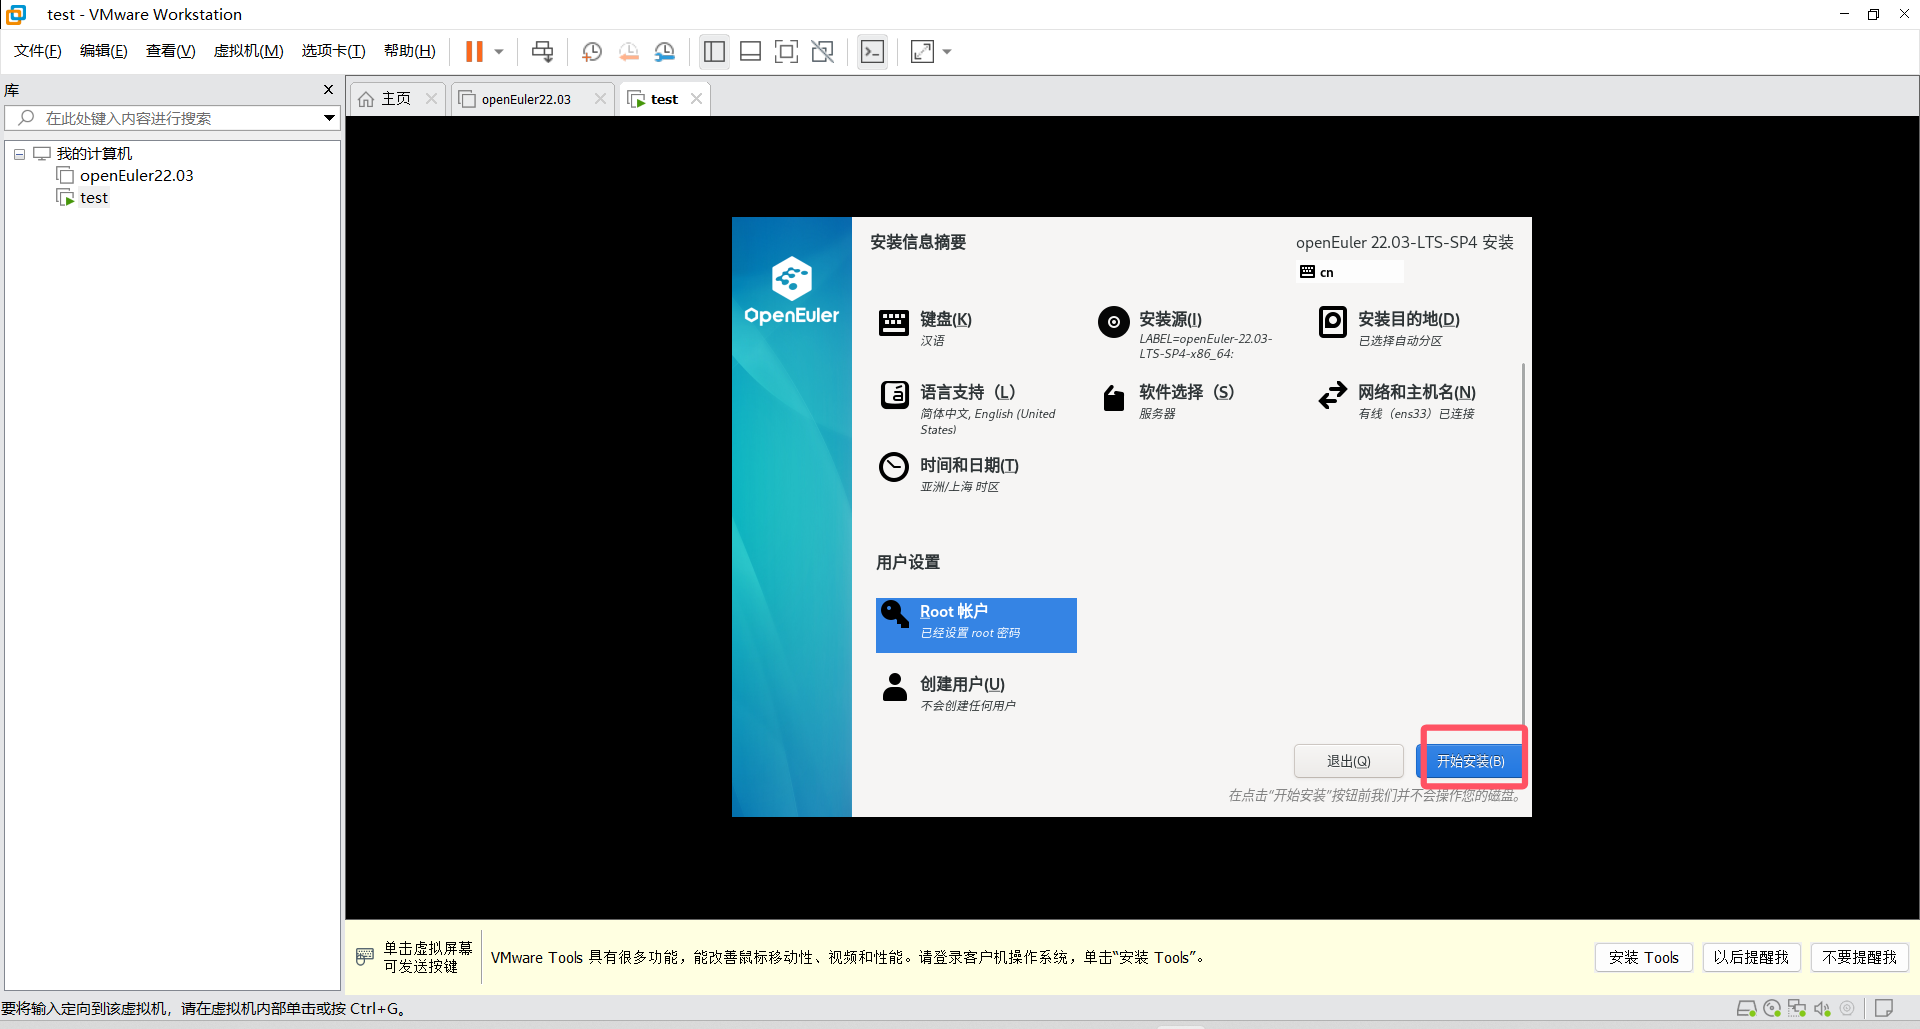Click the Unity mode icon
1920x1029 pixels.
pos(822,51)
